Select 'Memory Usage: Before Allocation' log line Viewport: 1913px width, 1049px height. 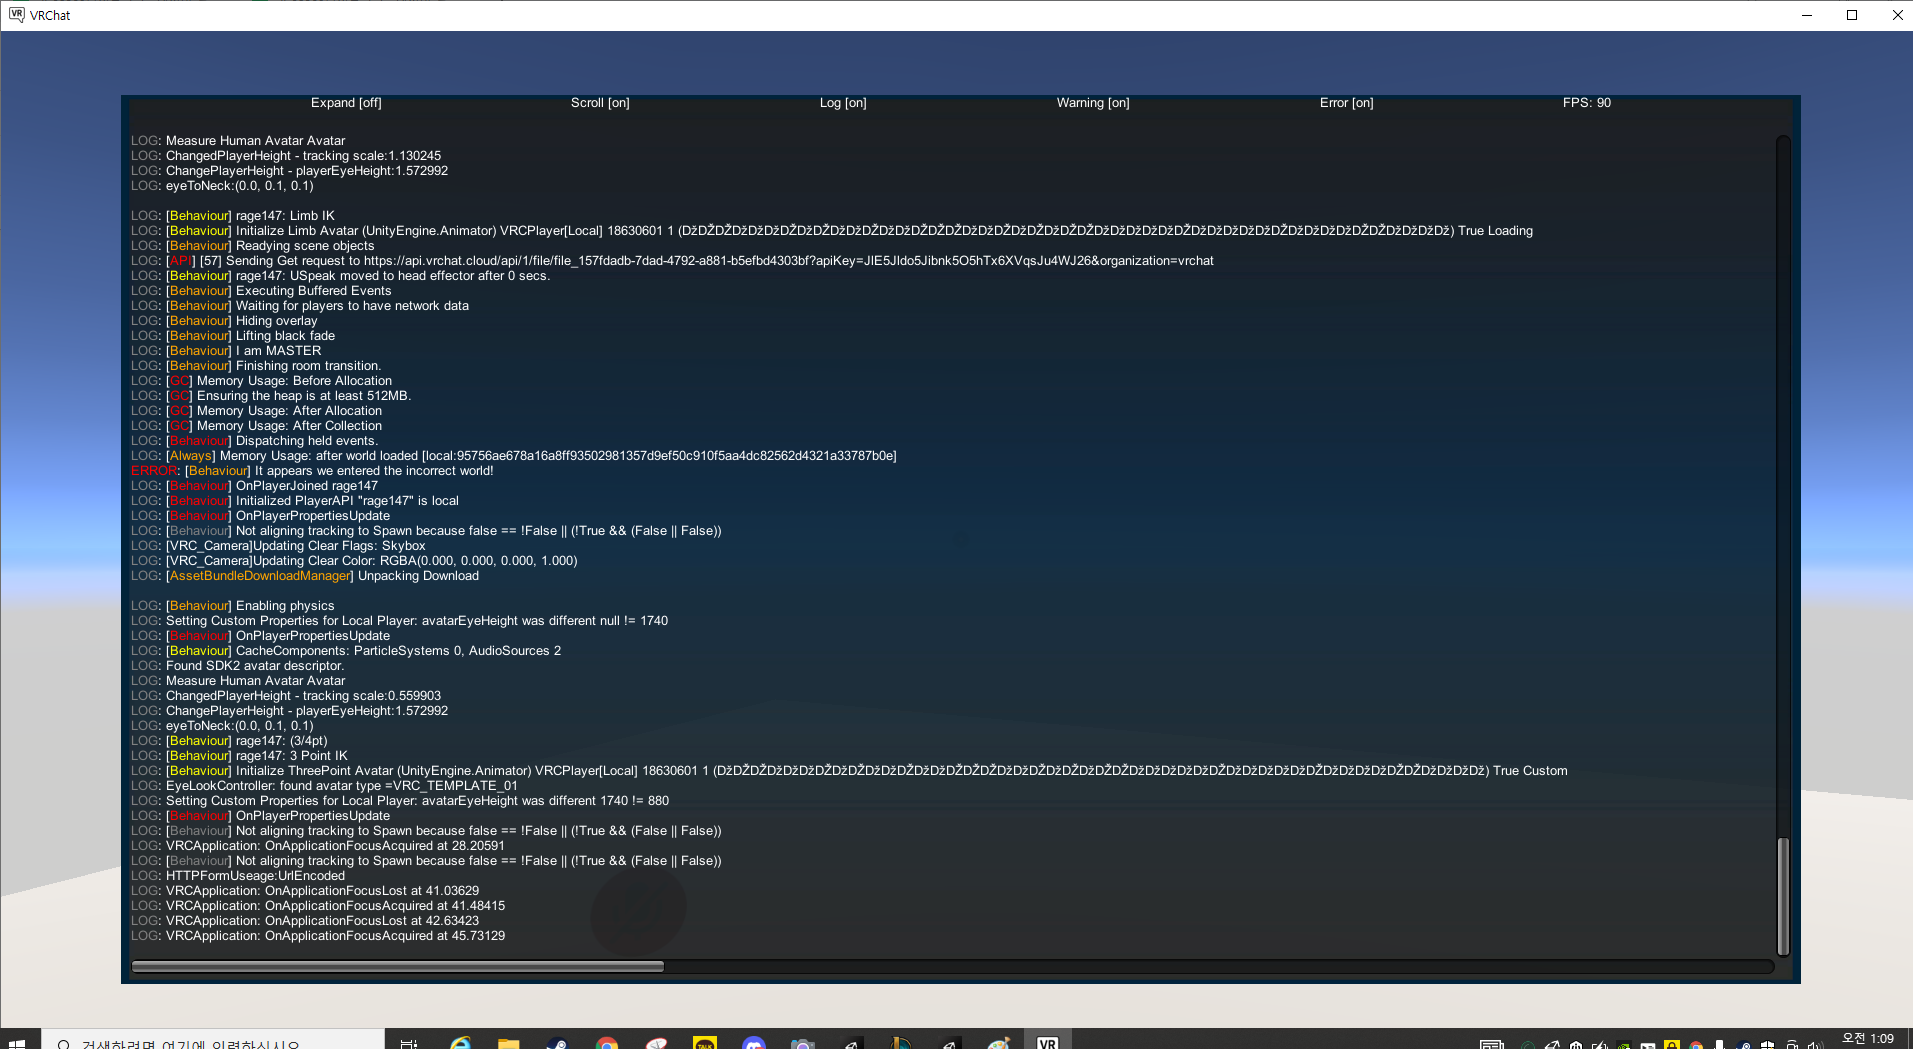[262, 381]
